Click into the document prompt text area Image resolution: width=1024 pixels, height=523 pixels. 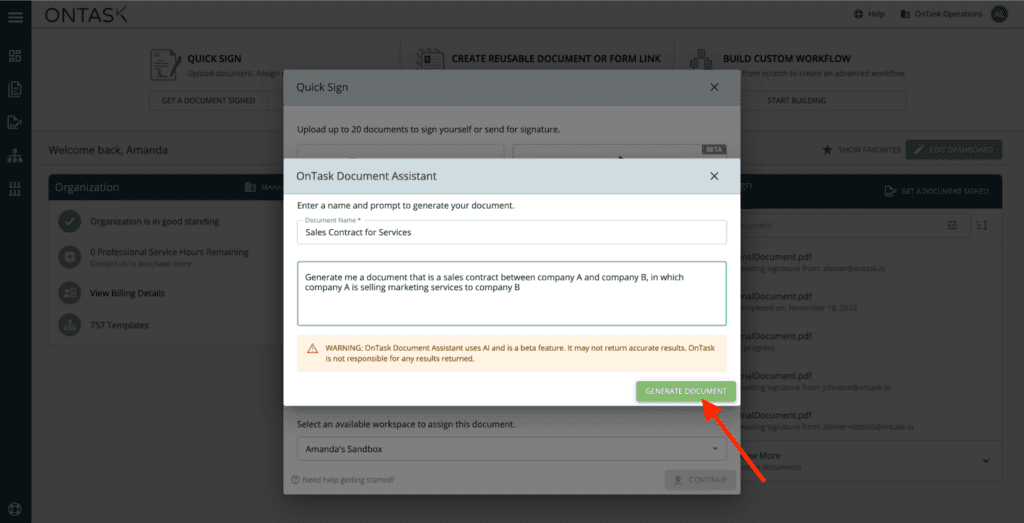[x=512, y=293]
